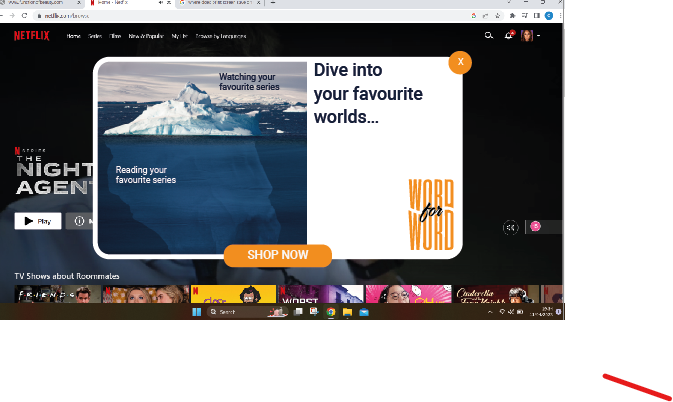Open Netflix search magnifier icon

[x=488, y=36]
